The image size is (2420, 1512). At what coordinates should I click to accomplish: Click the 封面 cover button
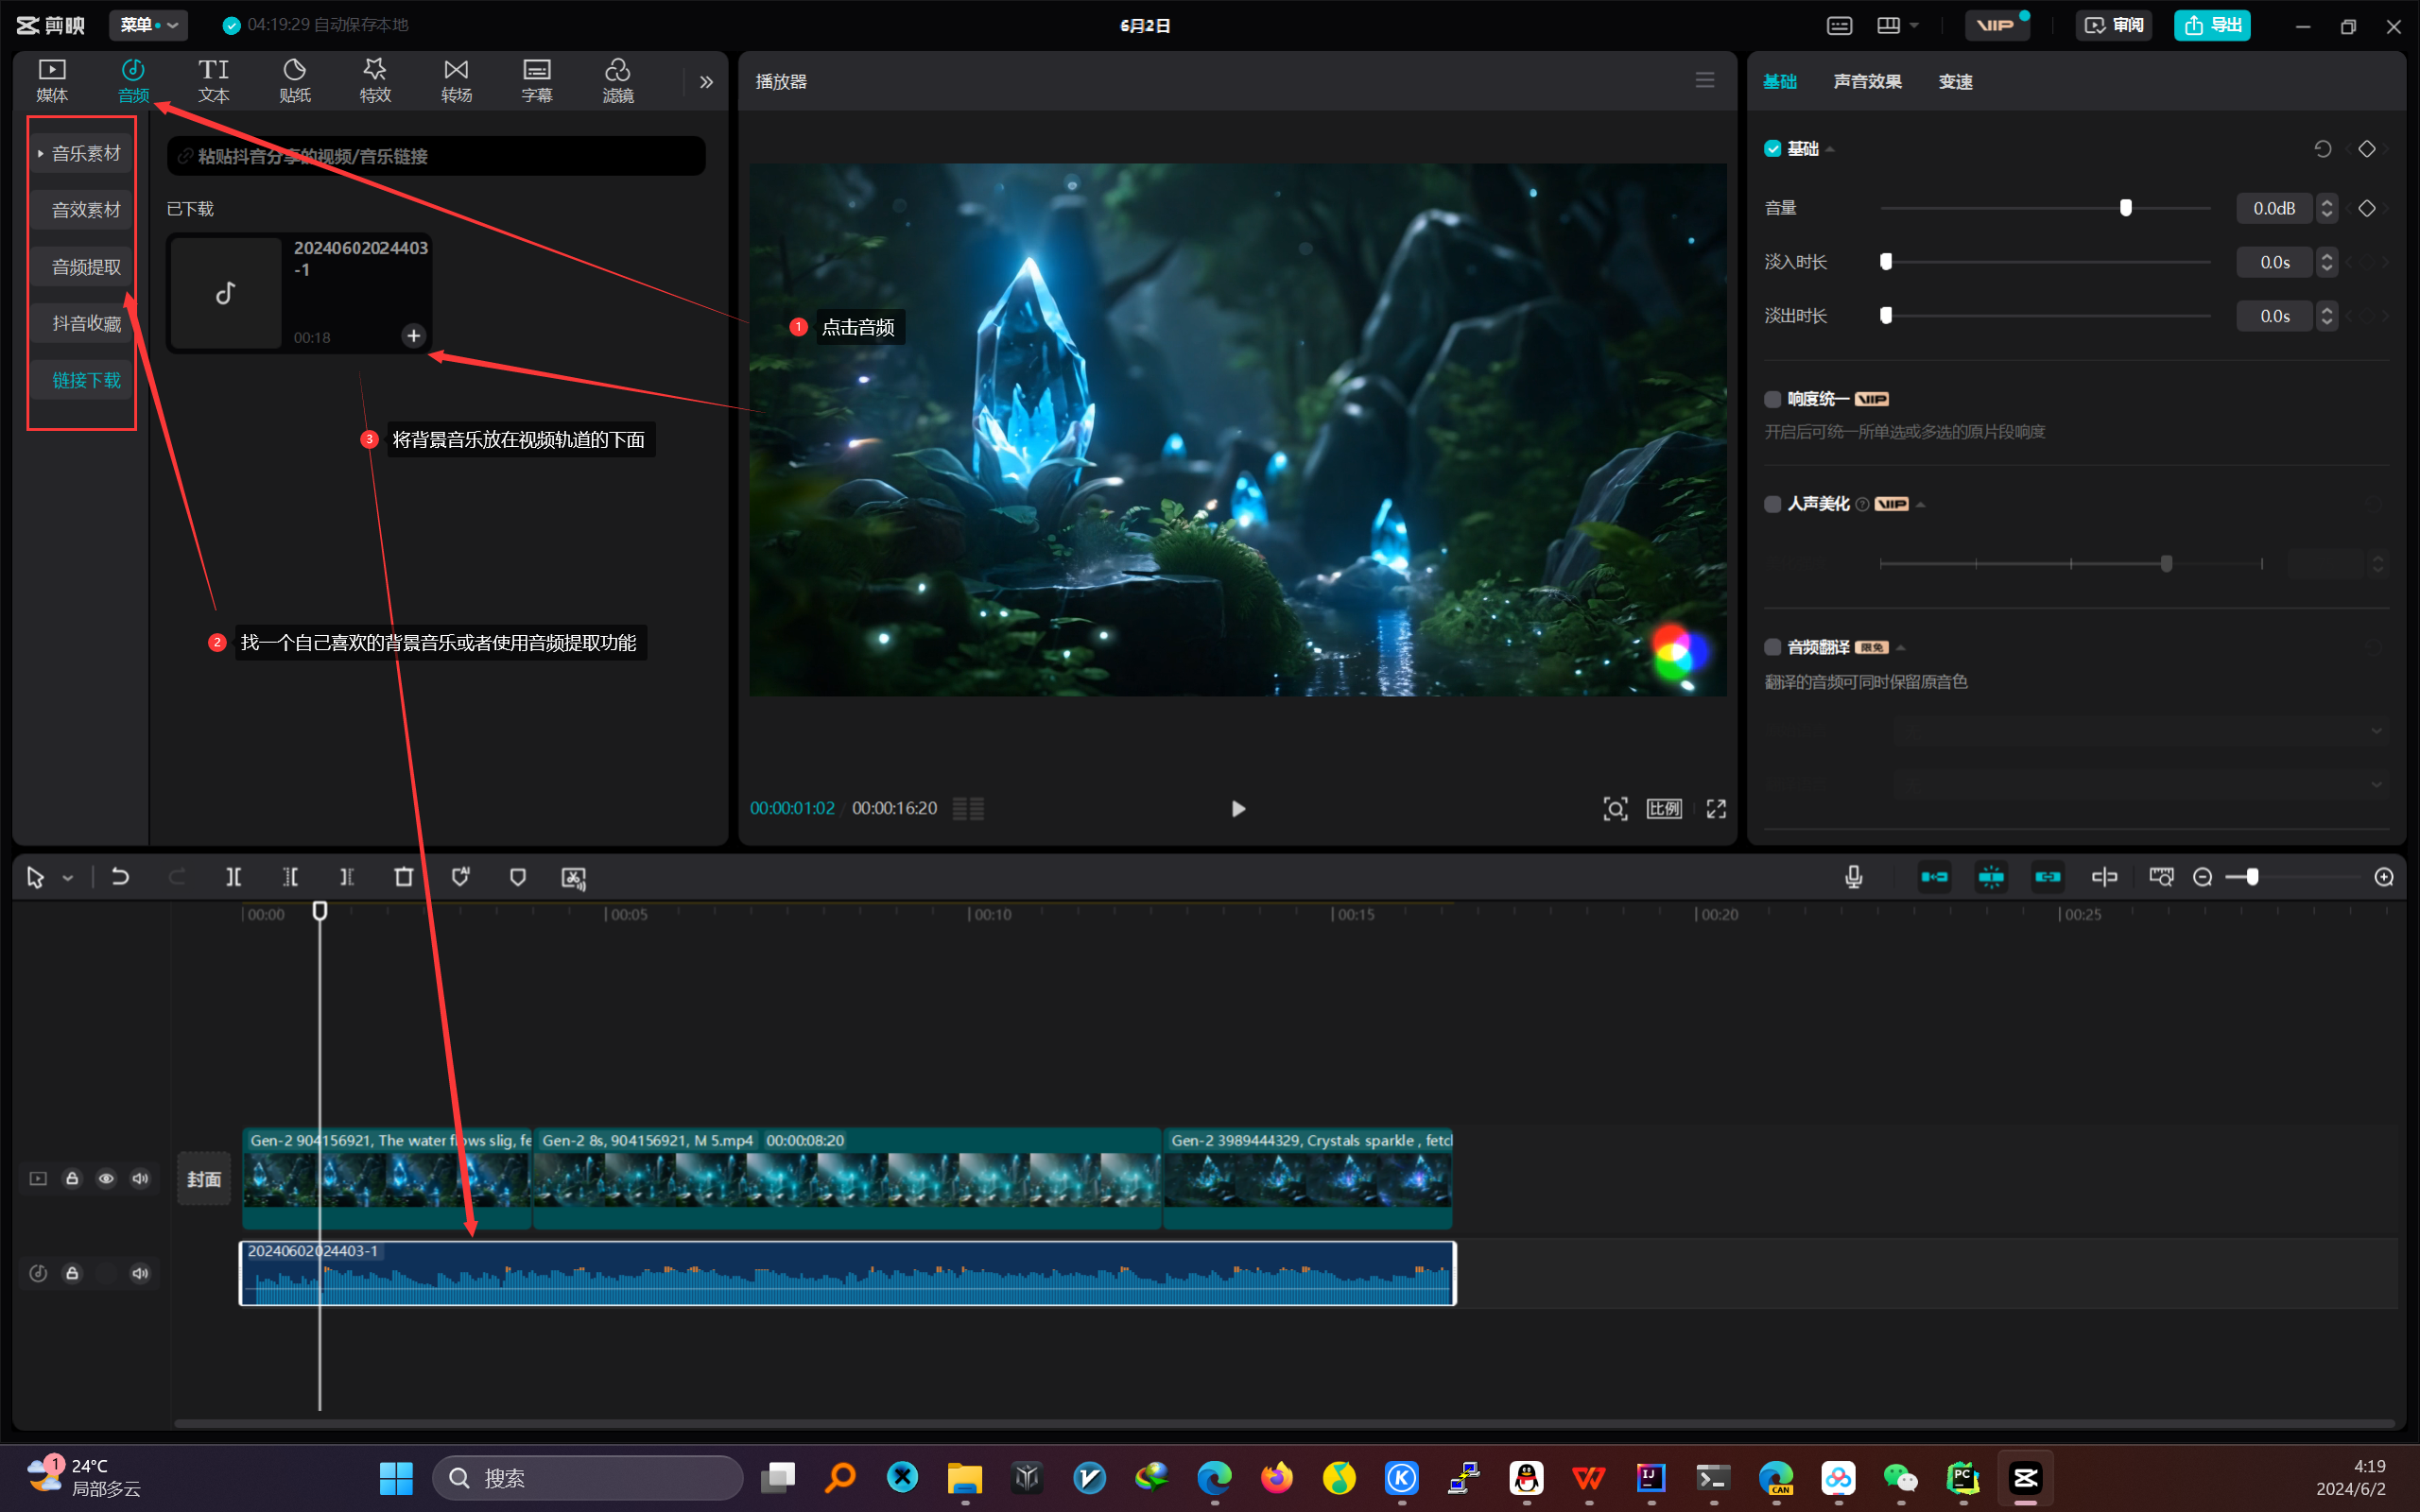[x=204, y=1179]
